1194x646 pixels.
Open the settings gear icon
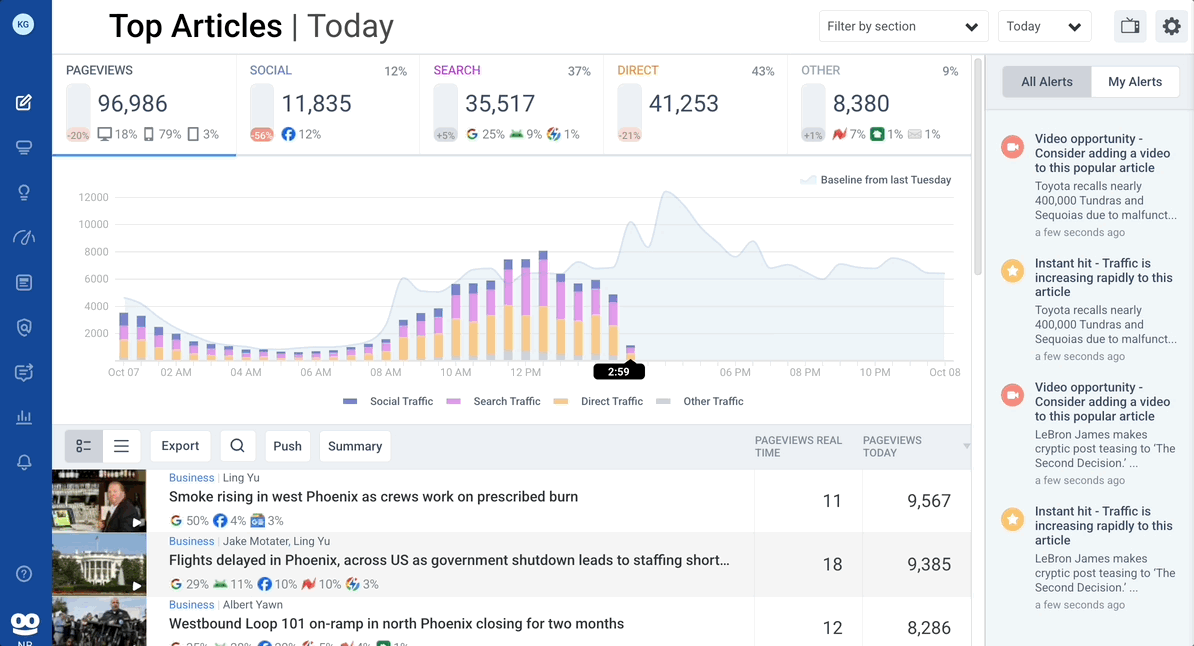pyautogui.click(x=1171, y=27)
